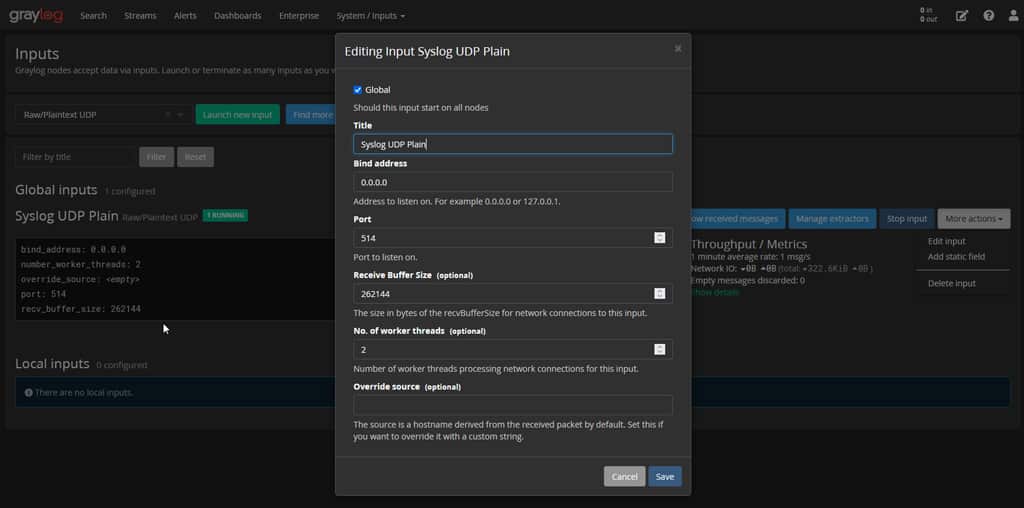Focus the Title input field
The height and width of the screenshot is (508, 1024).
513,144
